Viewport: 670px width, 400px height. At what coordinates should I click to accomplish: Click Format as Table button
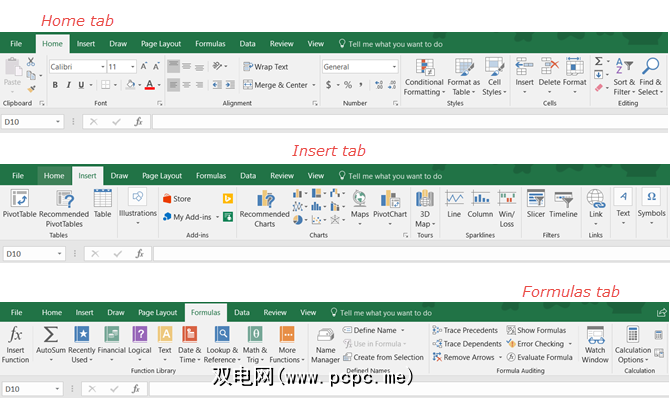[464, 77]
